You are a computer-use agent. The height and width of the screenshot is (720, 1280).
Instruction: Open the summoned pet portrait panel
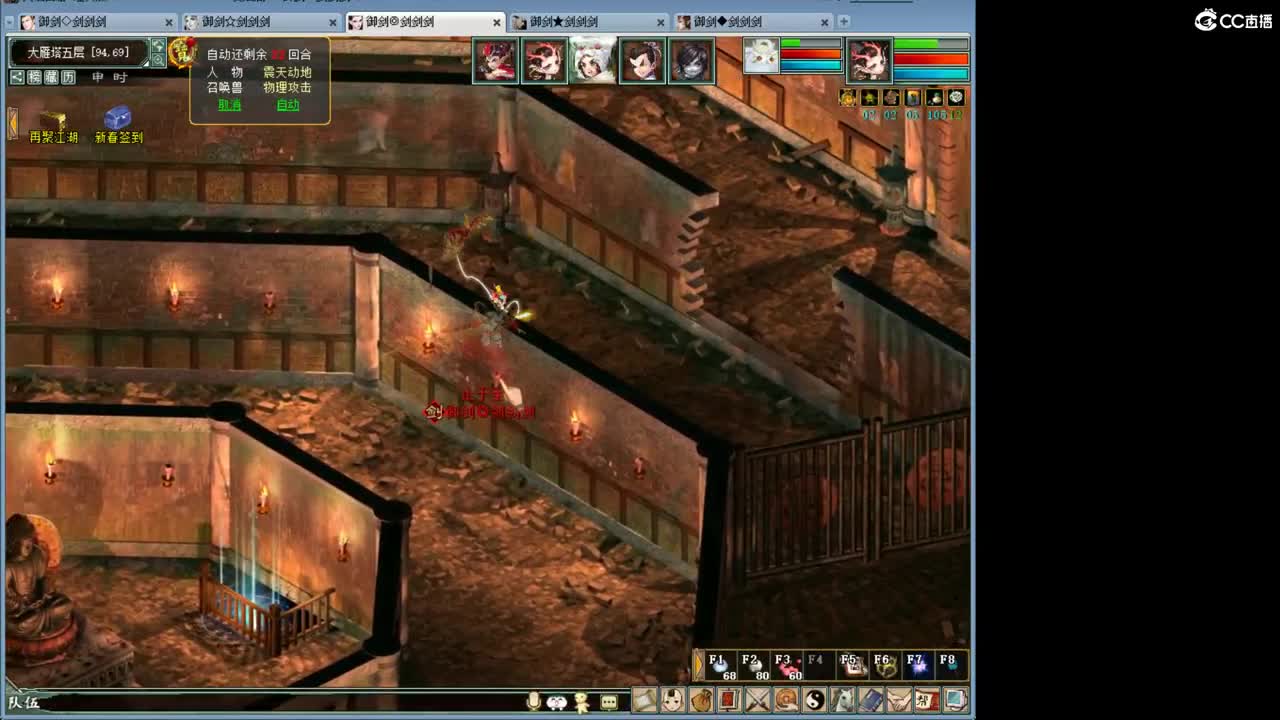761,56
